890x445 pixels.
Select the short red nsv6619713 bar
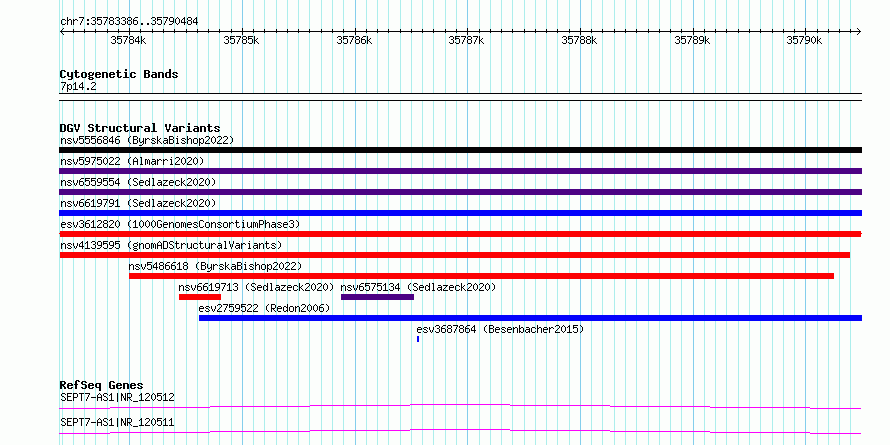(200, 297)
